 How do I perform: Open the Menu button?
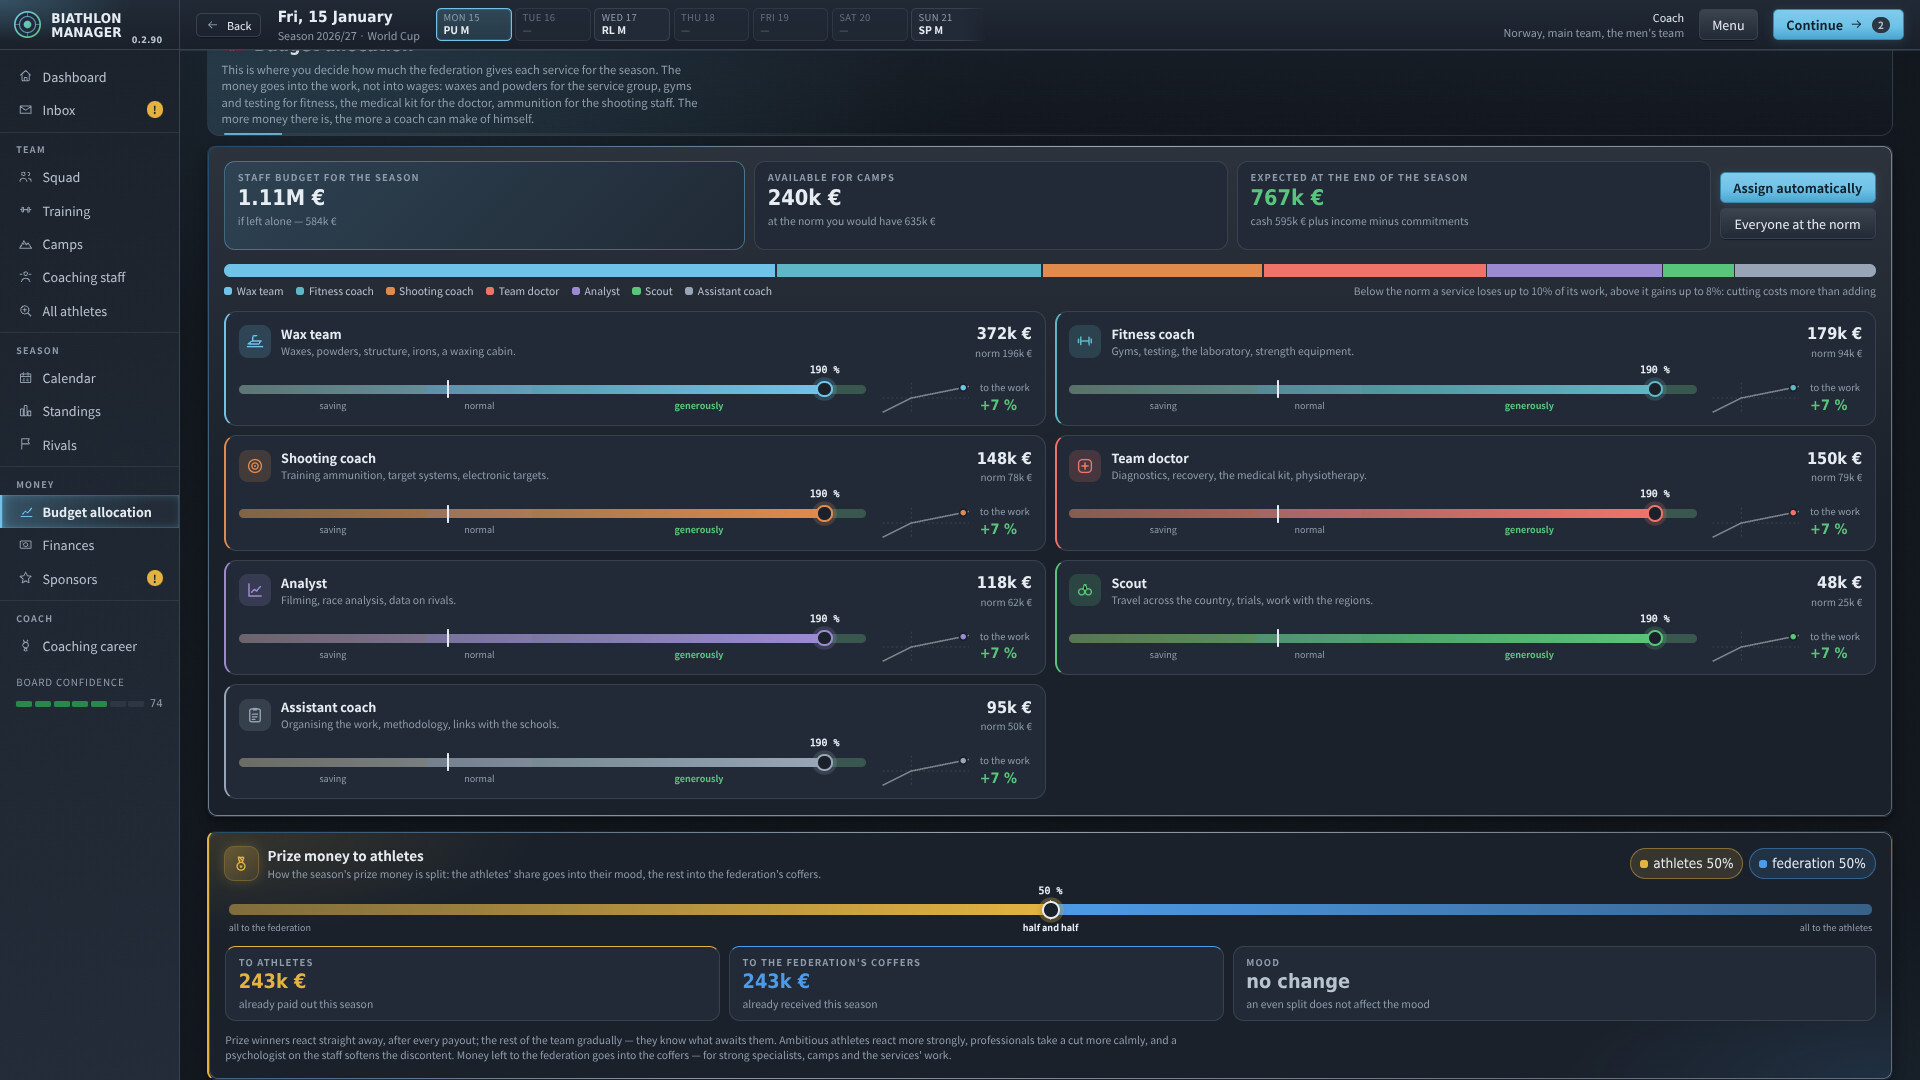point(1727,25)
